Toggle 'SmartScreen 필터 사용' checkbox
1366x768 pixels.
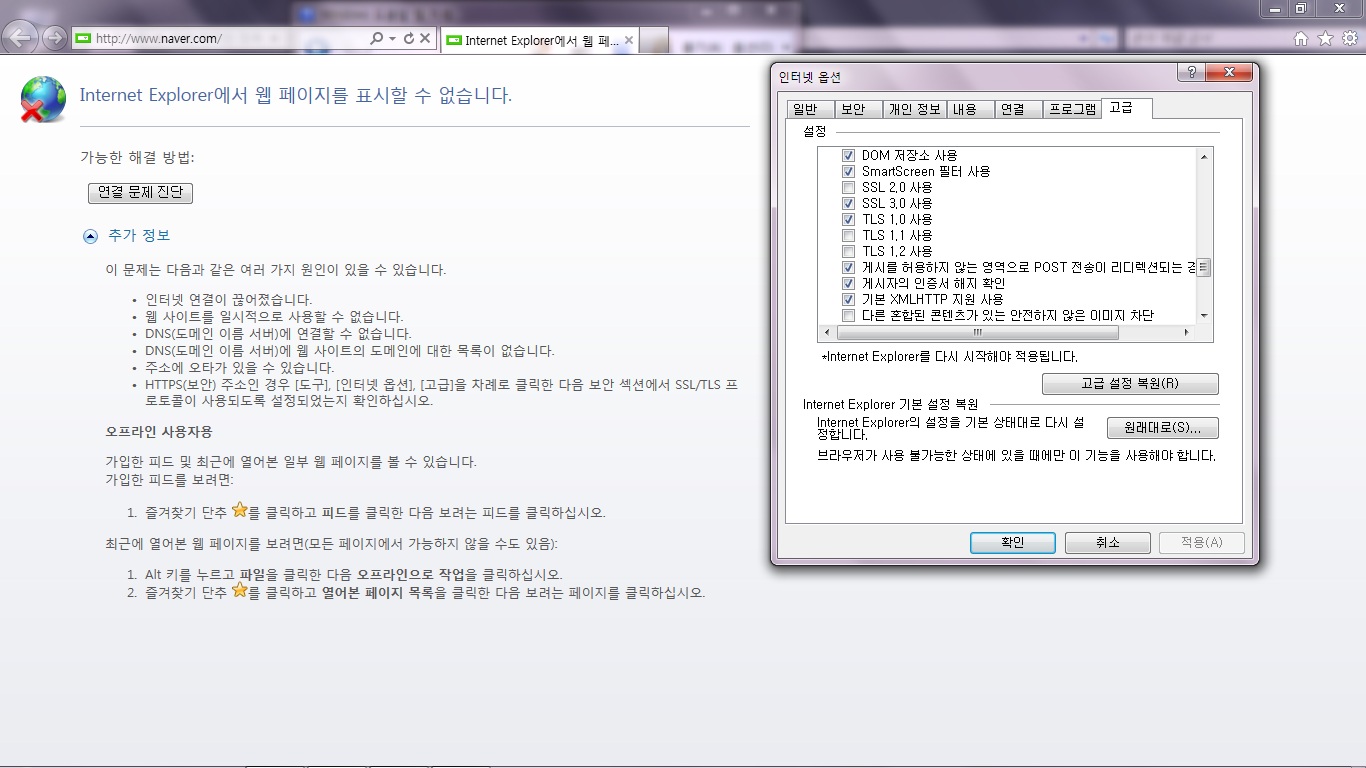coord(849,172)
